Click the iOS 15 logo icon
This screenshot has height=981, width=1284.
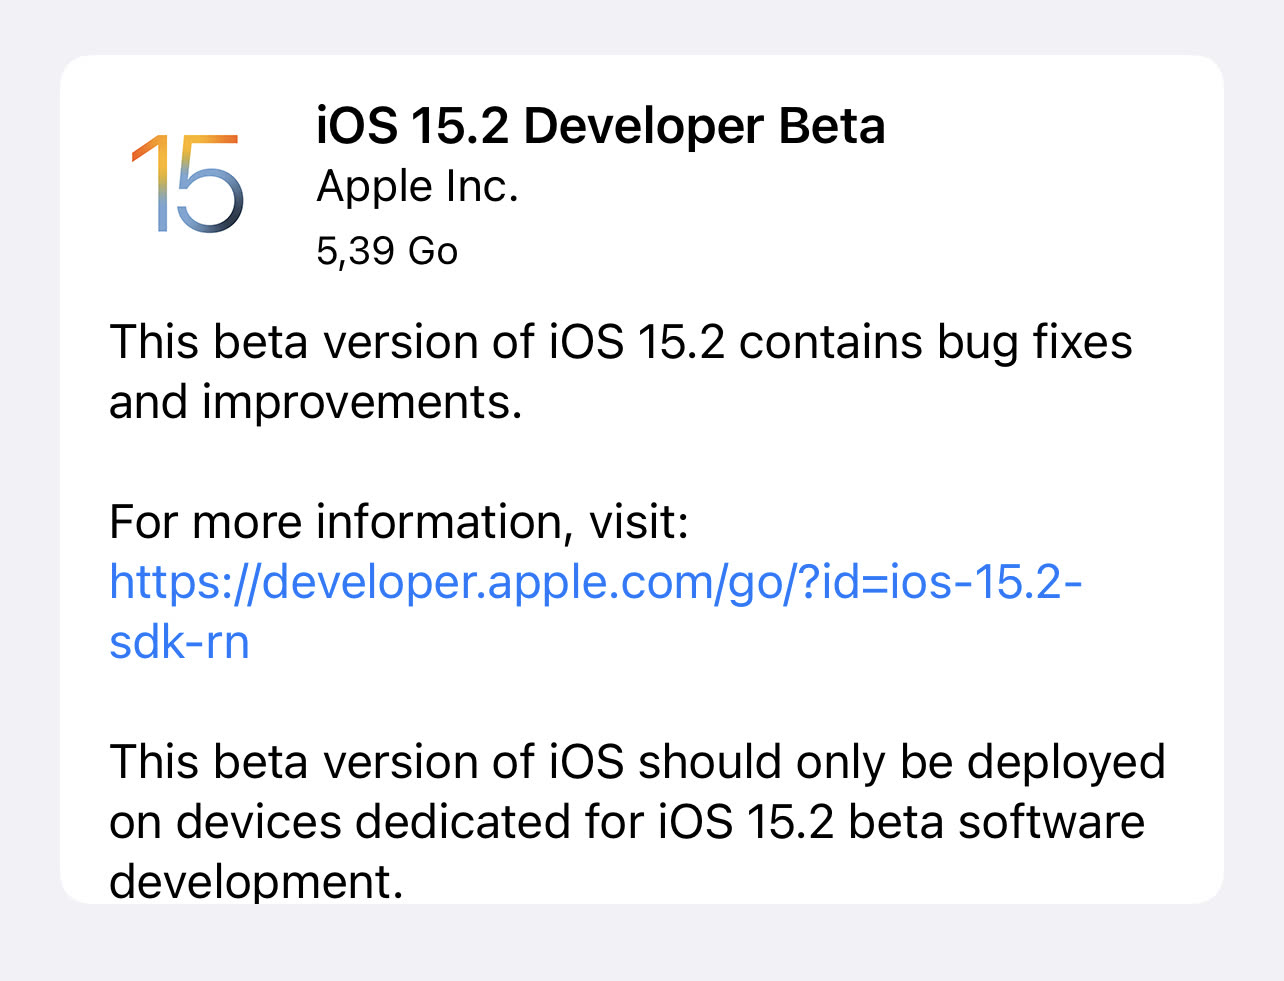coord(188,183)
